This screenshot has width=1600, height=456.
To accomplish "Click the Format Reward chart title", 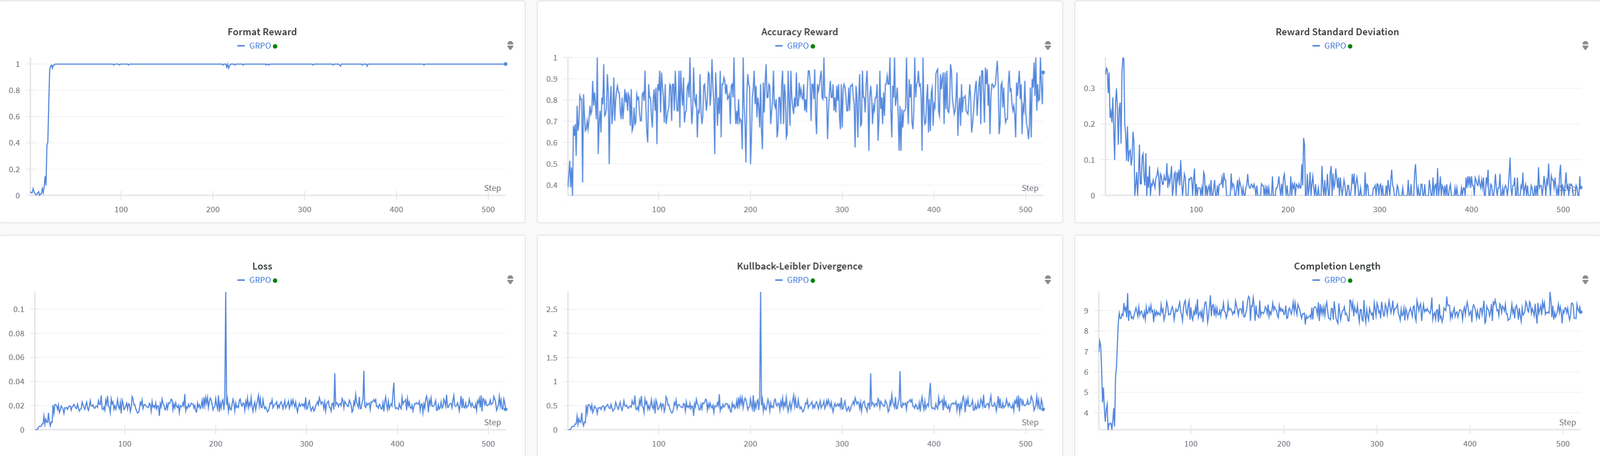I will coord(262,32).
